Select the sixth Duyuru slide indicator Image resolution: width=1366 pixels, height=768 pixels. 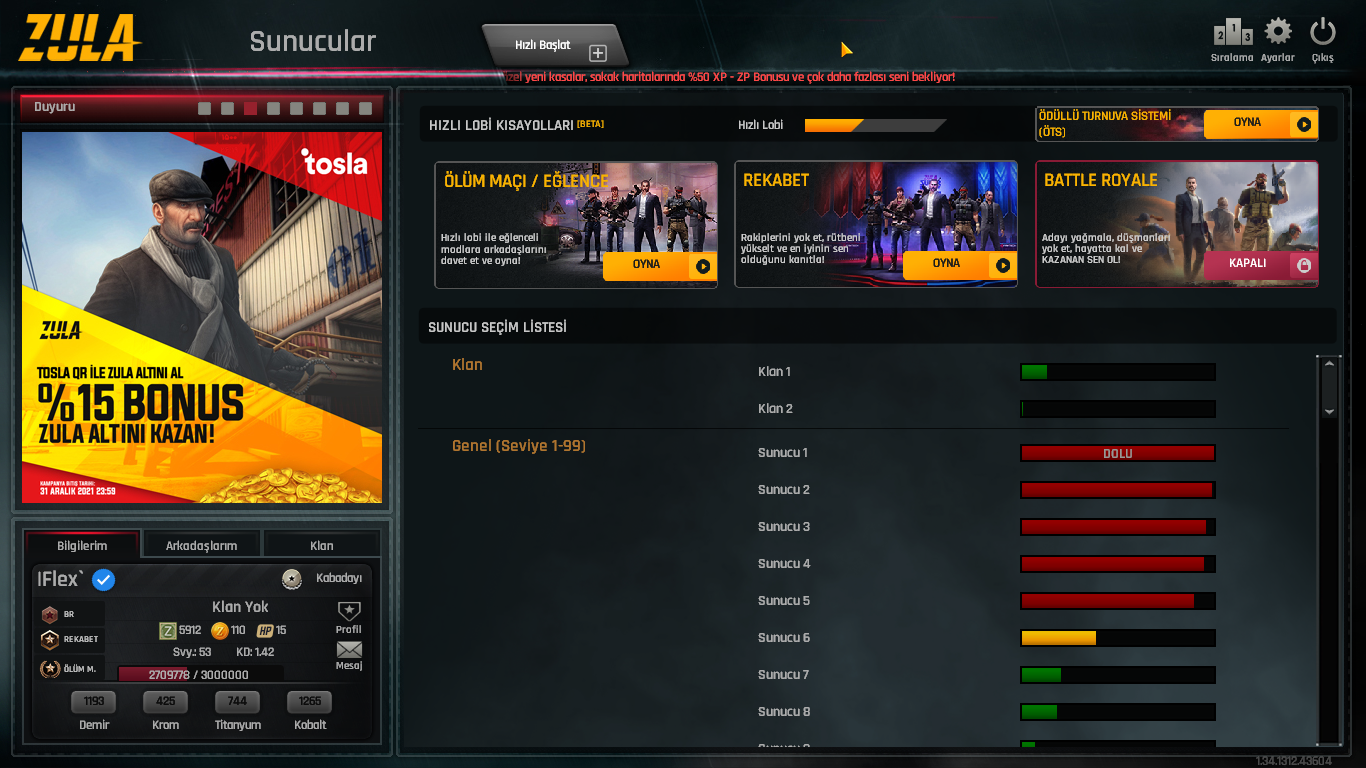click(x=320, y=108)
